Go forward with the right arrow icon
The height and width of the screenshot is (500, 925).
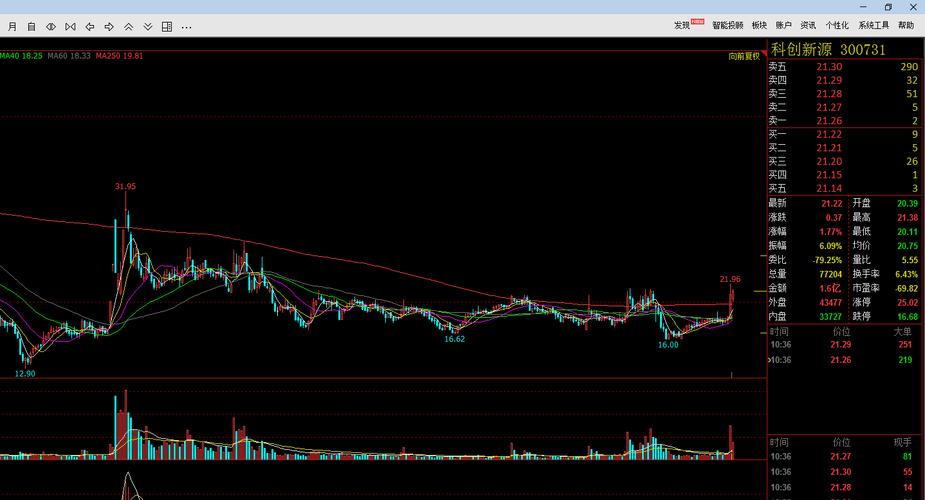109,26
